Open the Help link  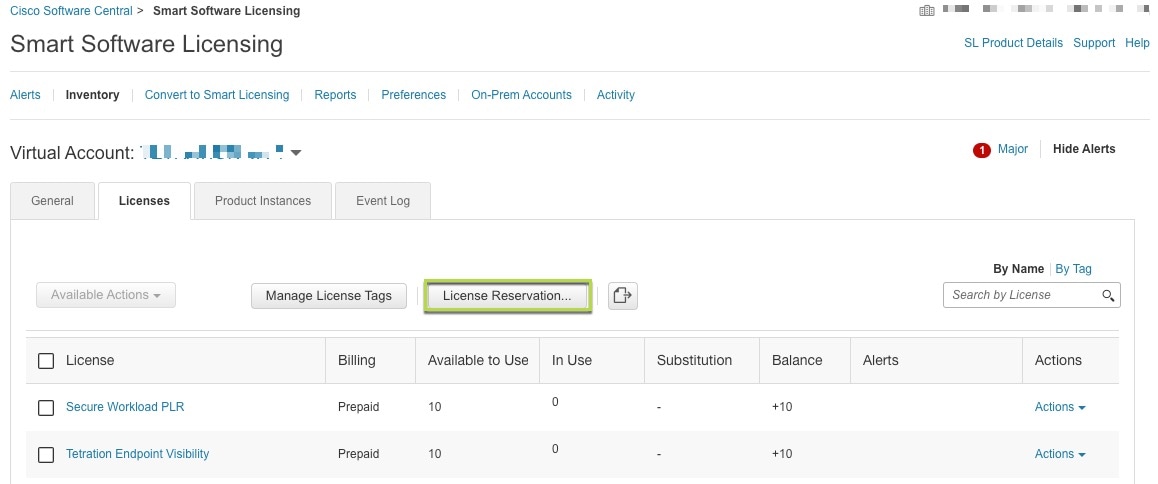(x=1137, y=43)
